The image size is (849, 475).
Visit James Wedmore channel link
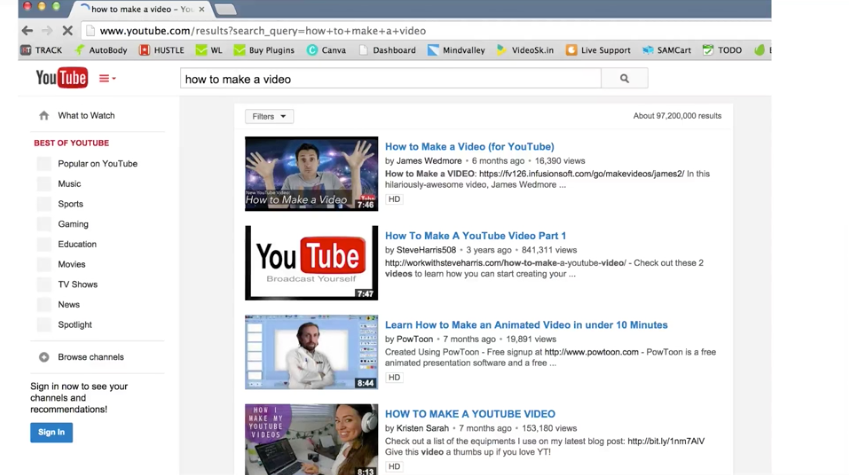click(429, 161)
